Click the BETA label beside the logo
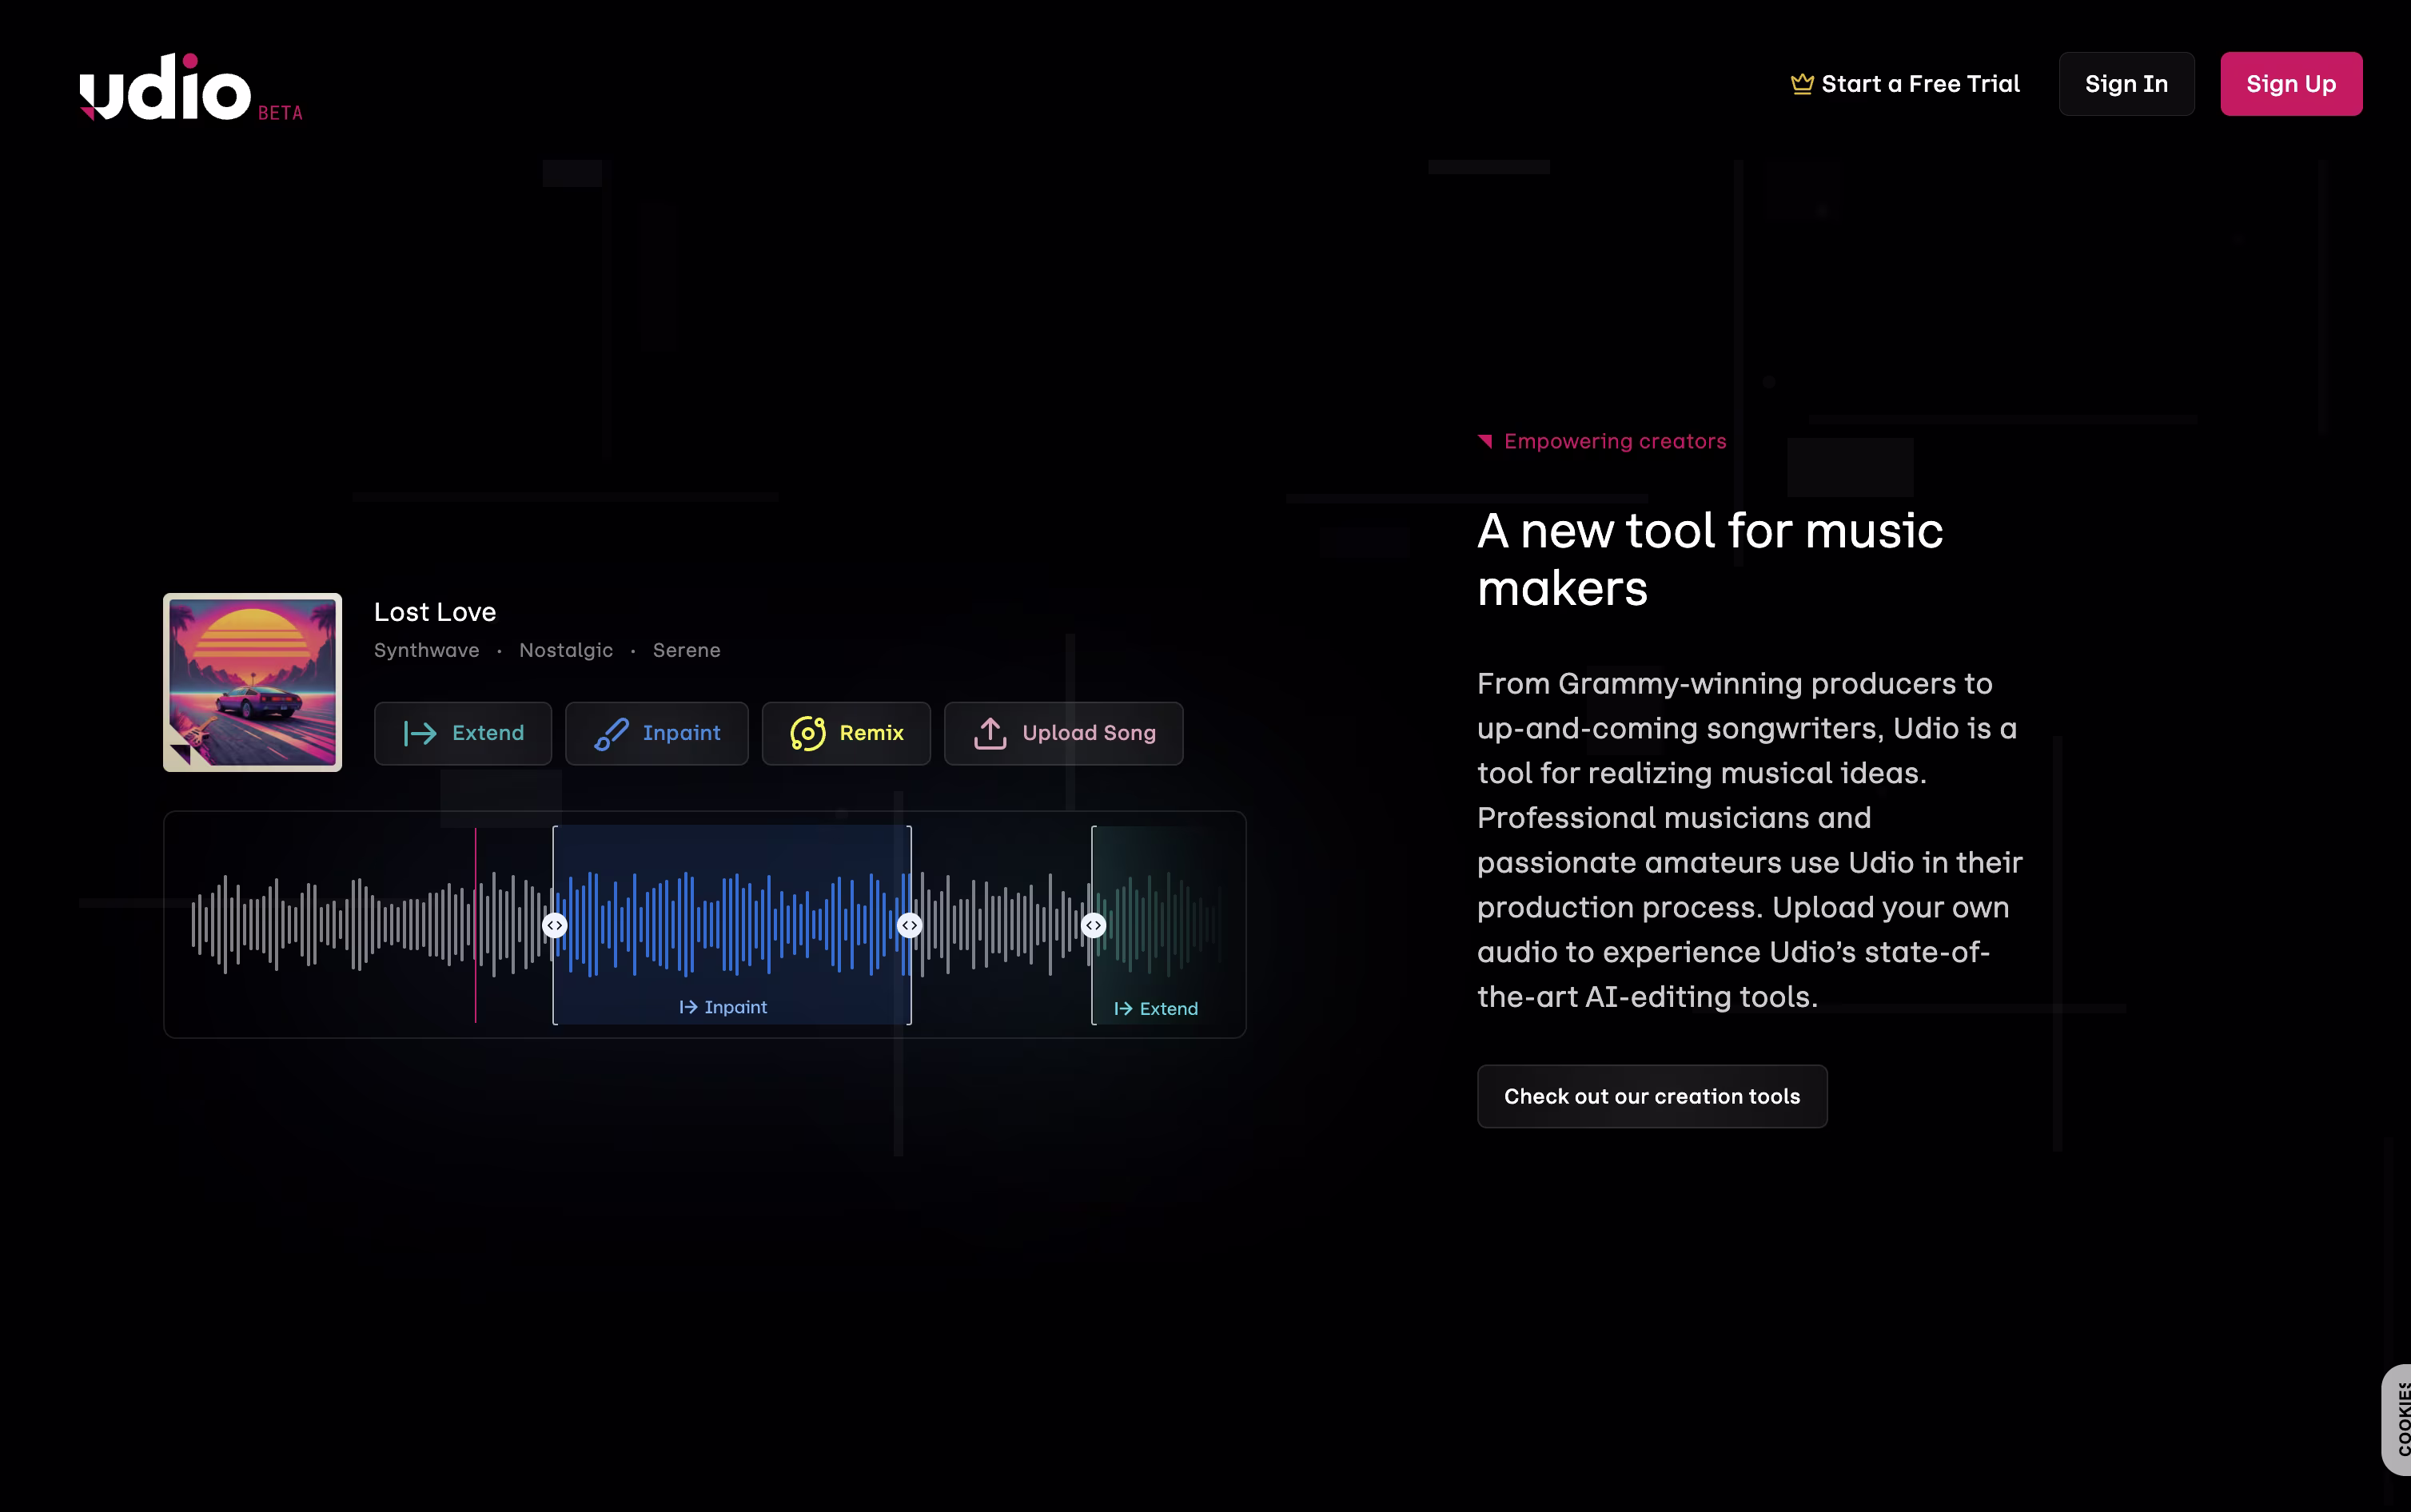2411x1512 pixels. [280, 113]
